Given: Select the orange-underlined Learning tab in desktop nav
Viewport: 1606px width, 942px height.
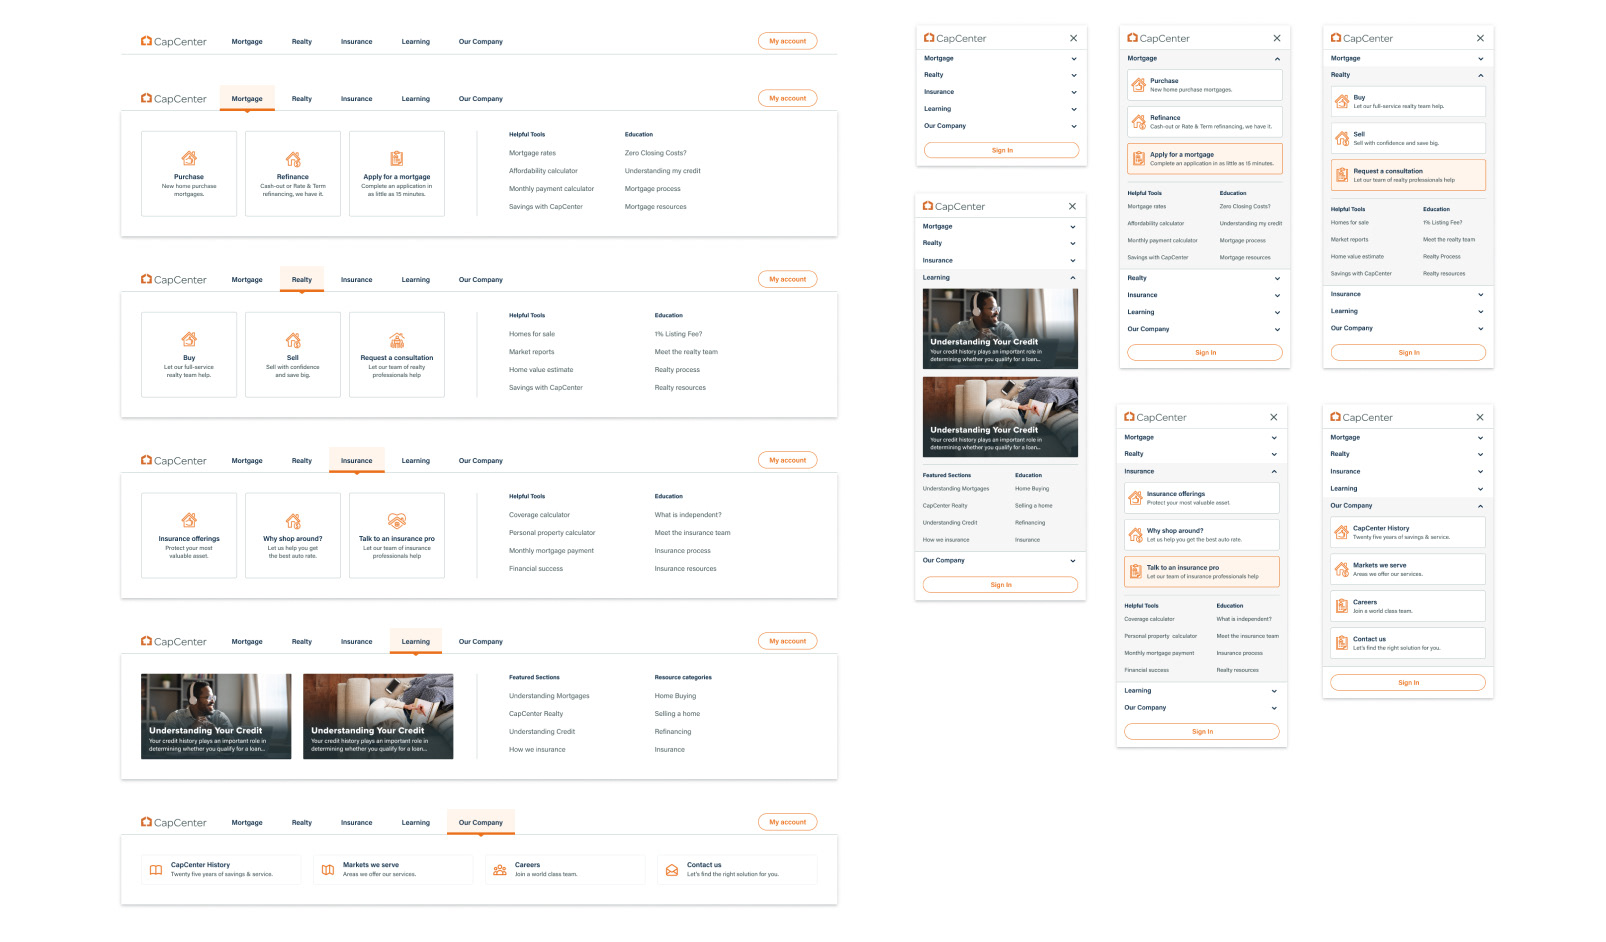Looking at the screenshot, I should (x=416, y=642).
